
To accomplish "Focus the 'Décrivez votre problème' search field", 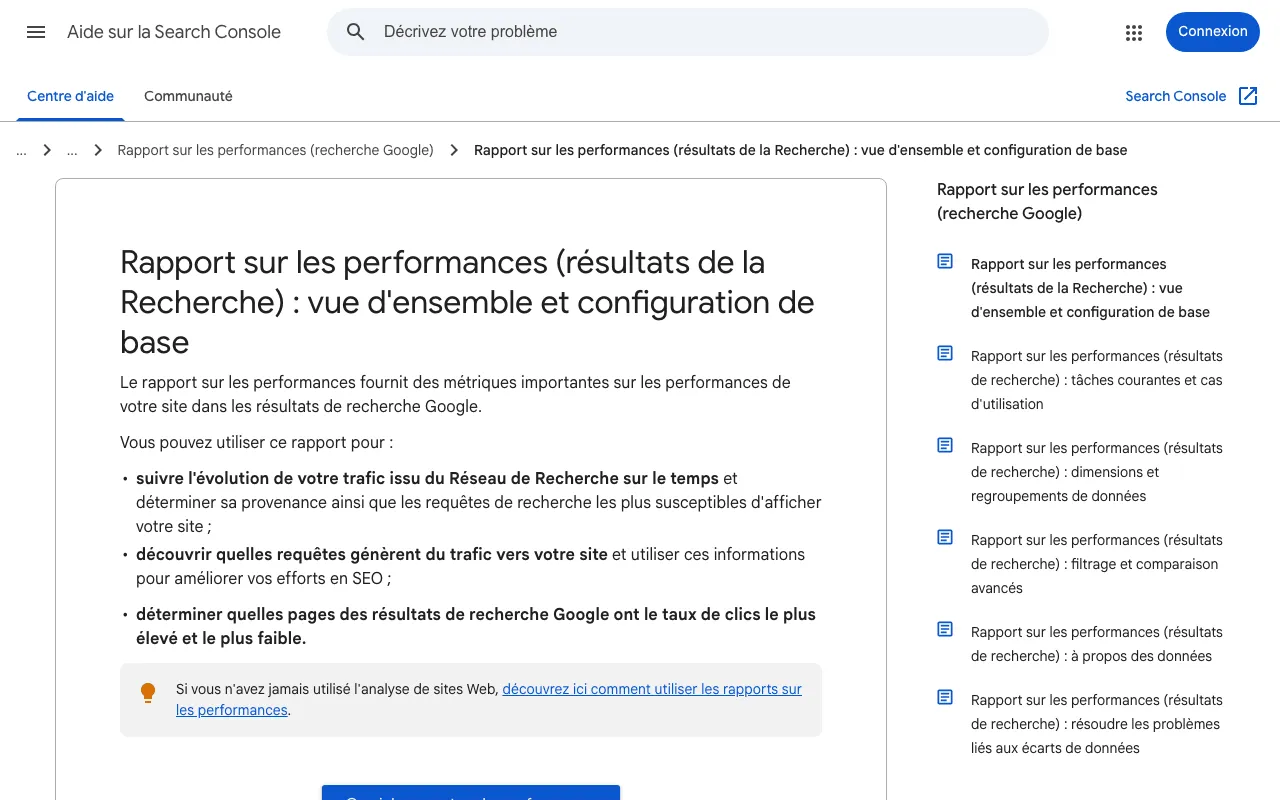I will [688, 32].
